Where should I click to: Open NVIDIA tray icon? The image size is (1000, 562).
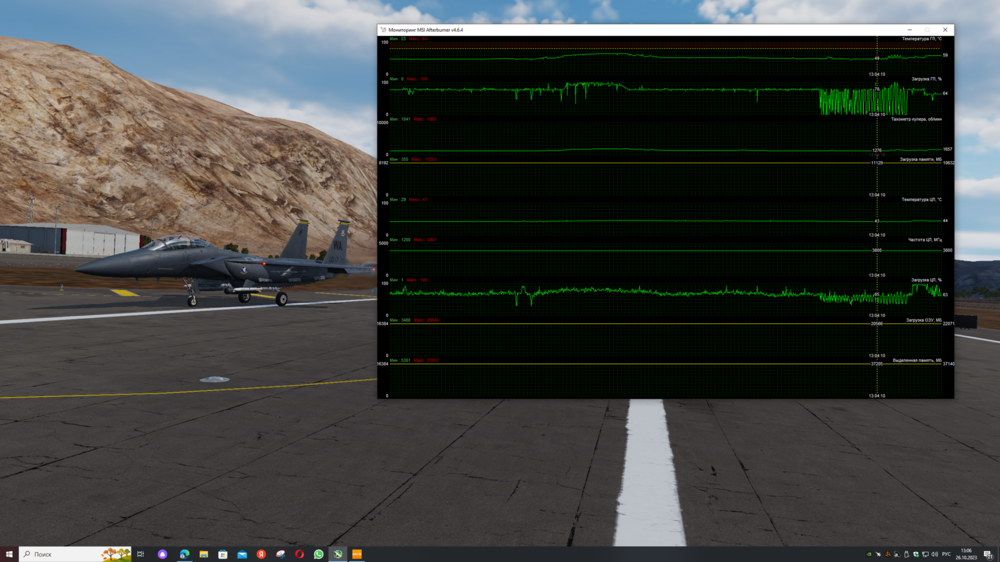coord(869,554)
